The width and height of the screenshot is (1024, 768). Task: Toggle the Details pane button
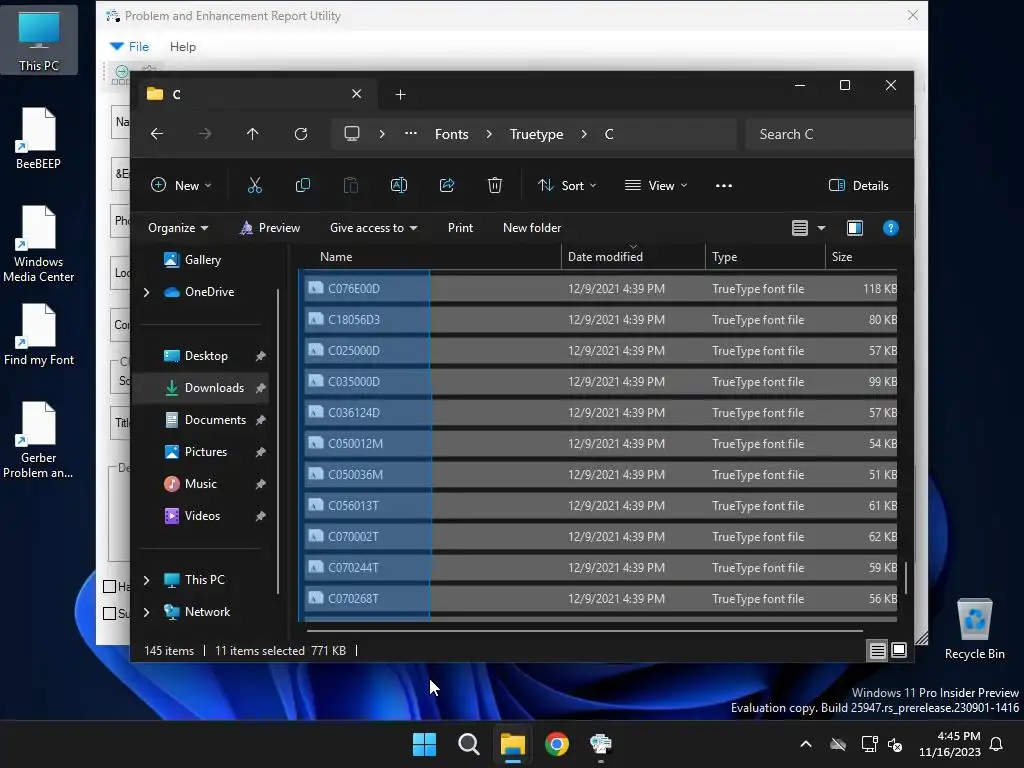tap(858, 185)
